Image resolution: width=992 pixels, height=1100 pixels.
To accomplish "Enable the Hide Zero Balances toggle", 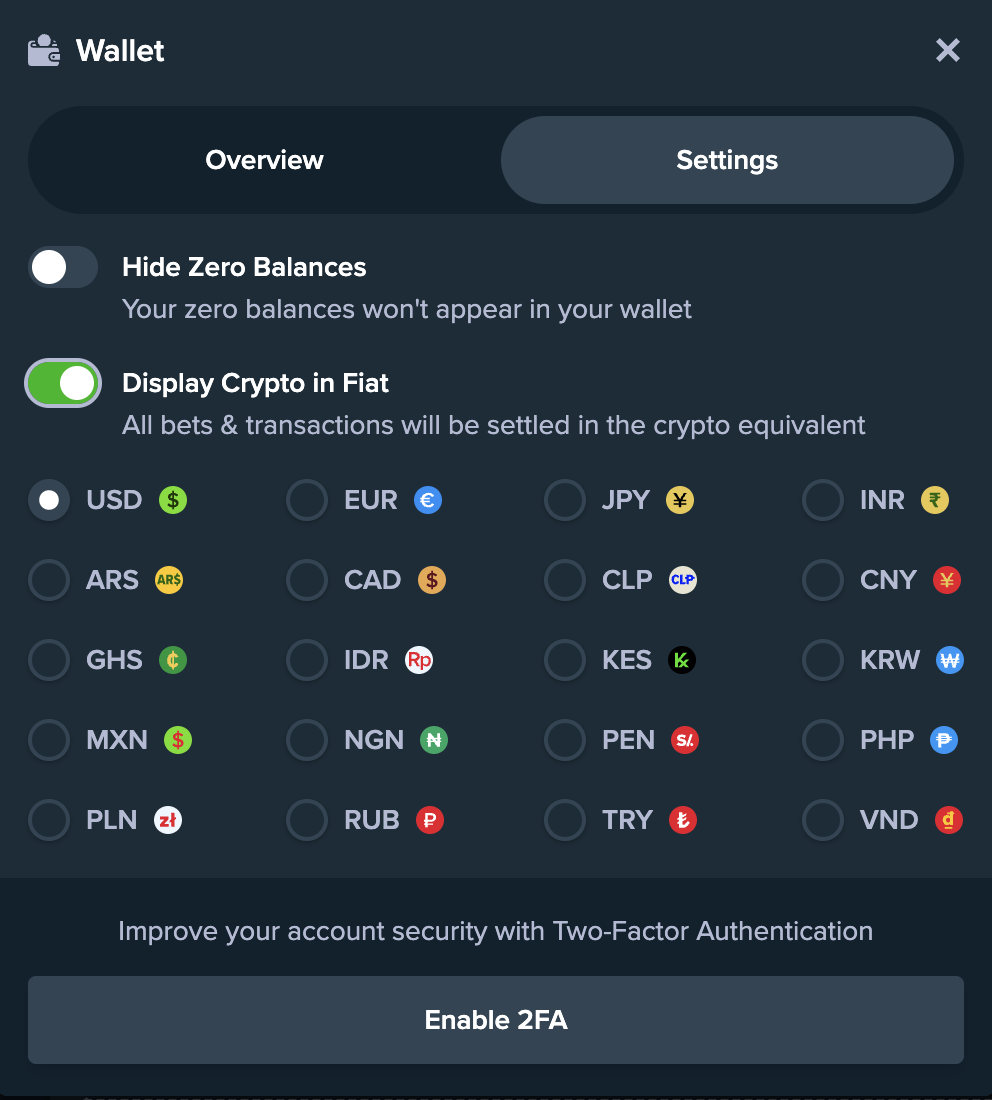I will [x=63, y=267].
